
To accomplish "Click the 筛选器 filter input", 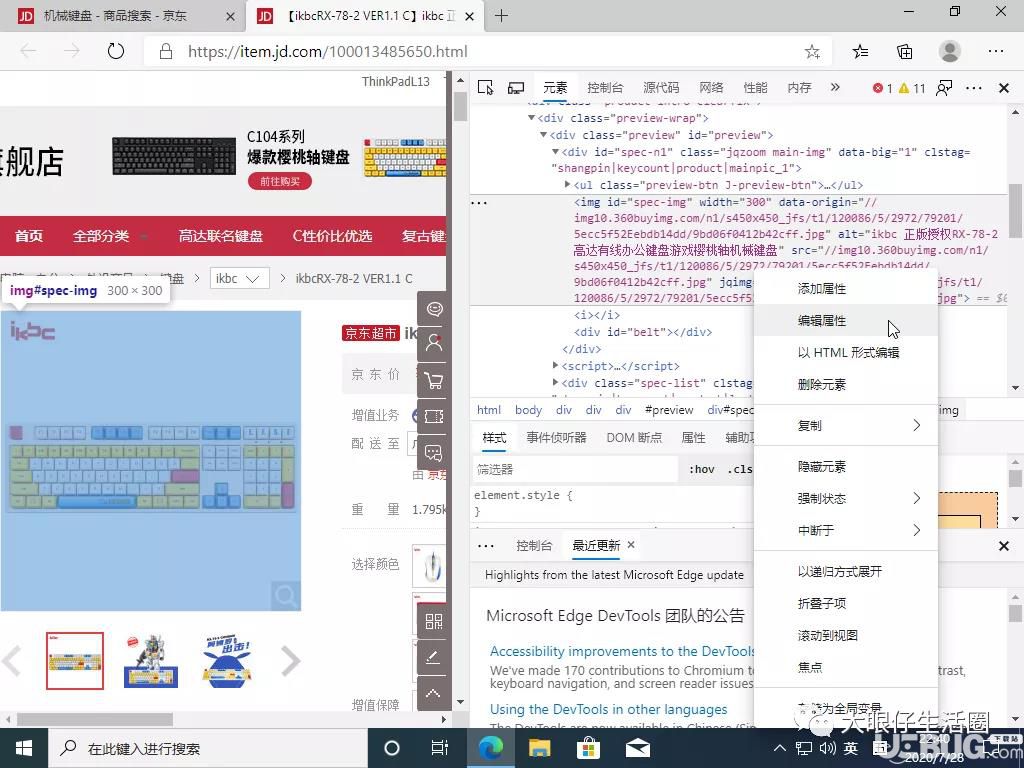I will click(575, 470).
